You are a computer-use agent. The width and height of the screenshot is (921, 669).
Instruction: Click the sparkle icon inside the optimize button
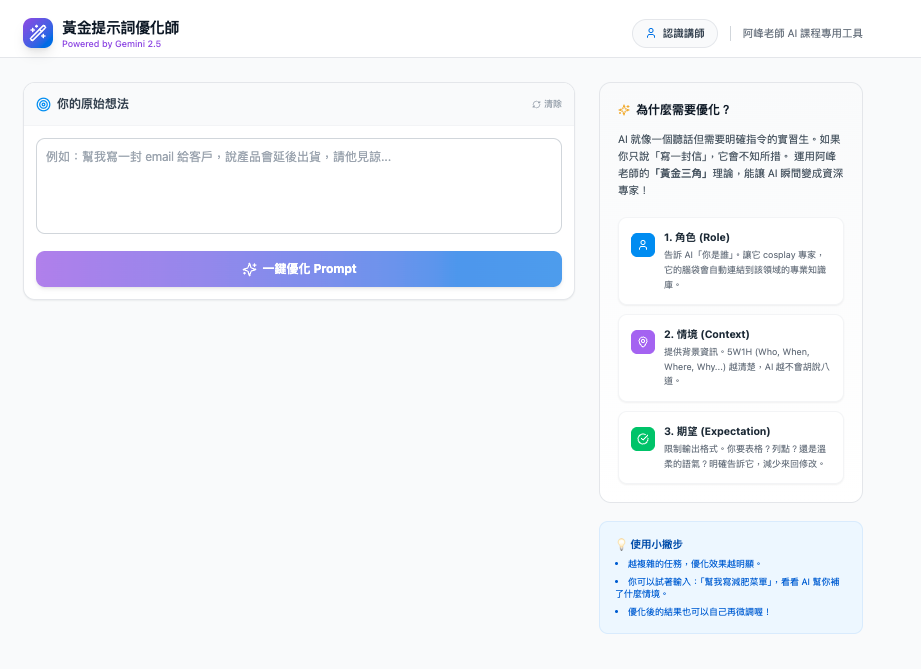pyautogui.click(x=248, y=268)
